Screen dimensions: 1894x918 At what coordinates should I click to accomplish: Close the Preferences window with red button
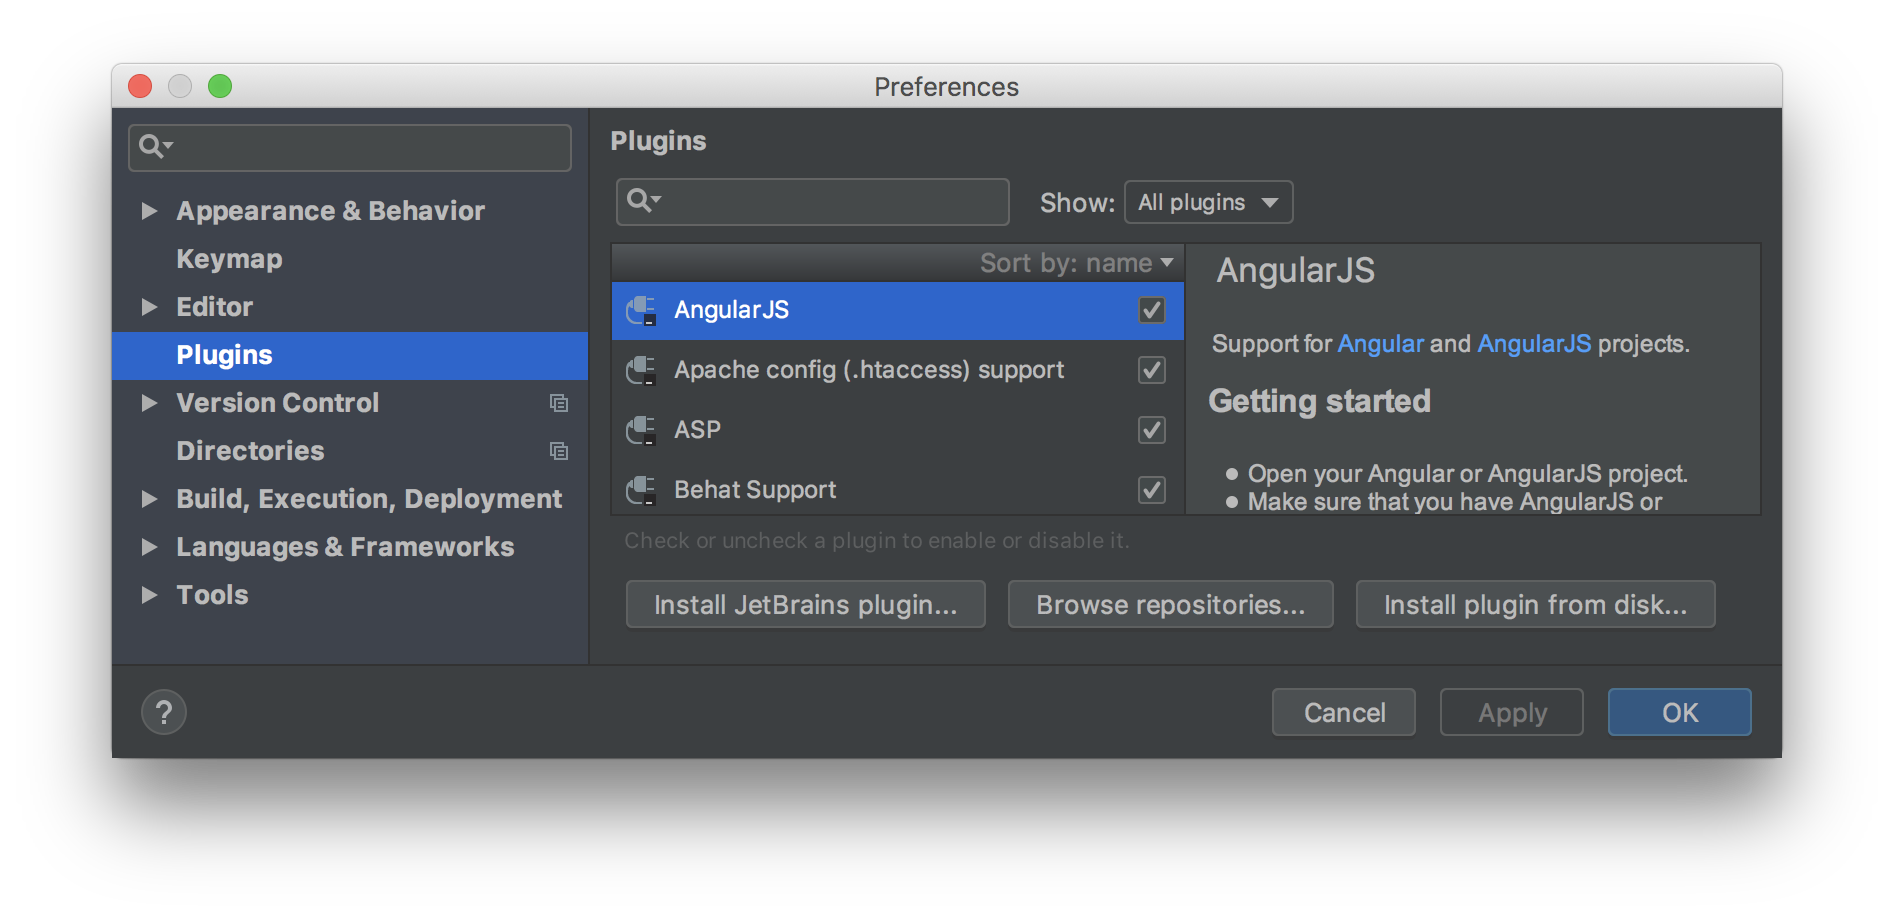(140, 86)
